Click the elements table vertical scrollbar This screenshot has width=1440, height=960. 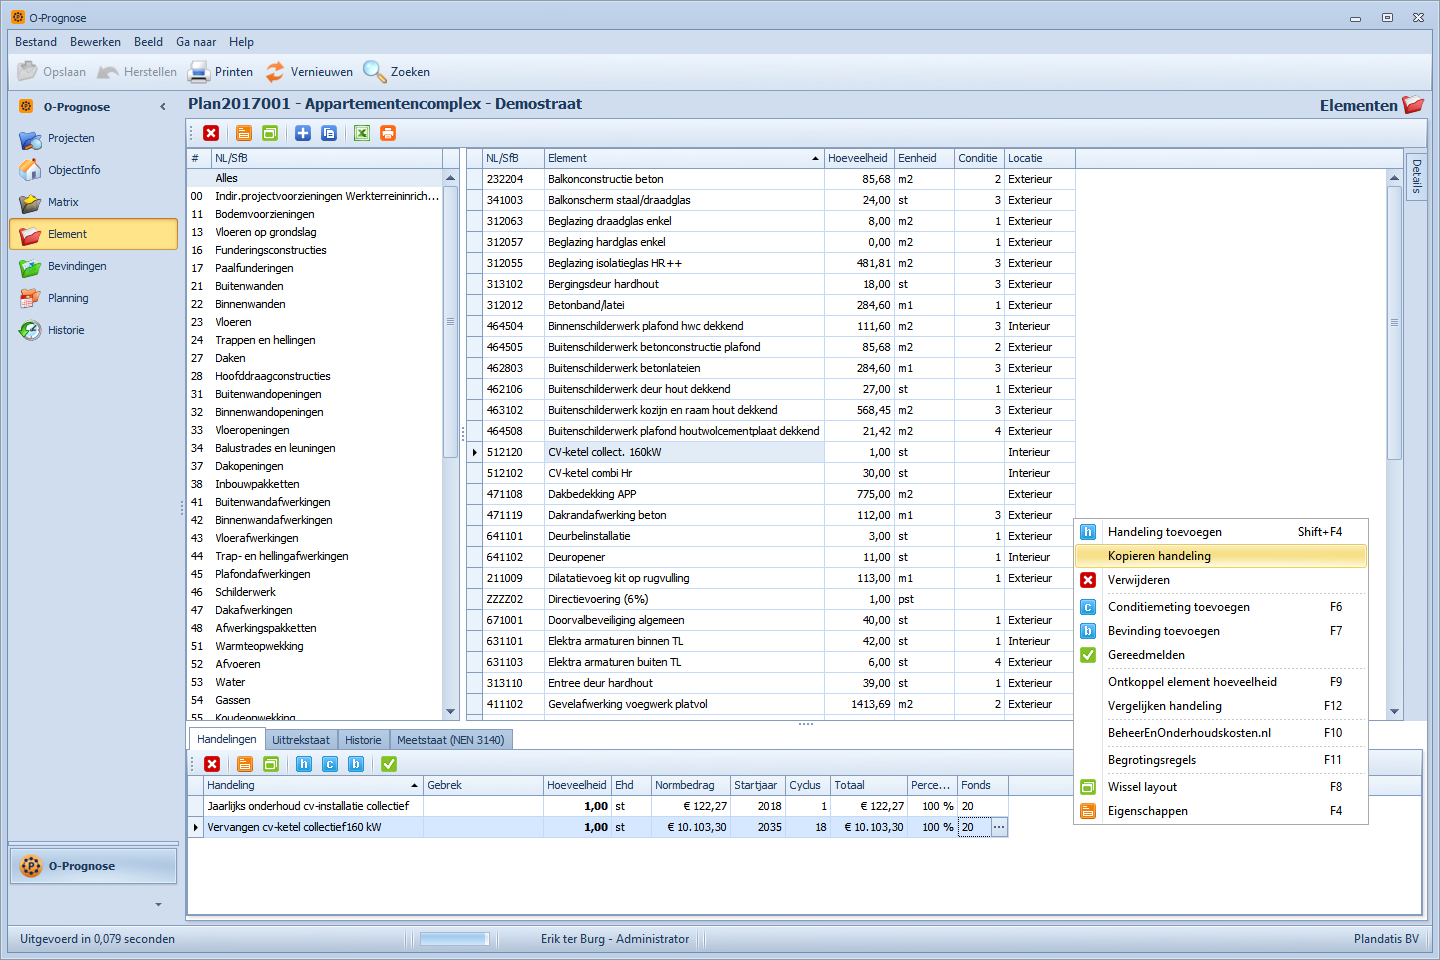[1394, 322]
